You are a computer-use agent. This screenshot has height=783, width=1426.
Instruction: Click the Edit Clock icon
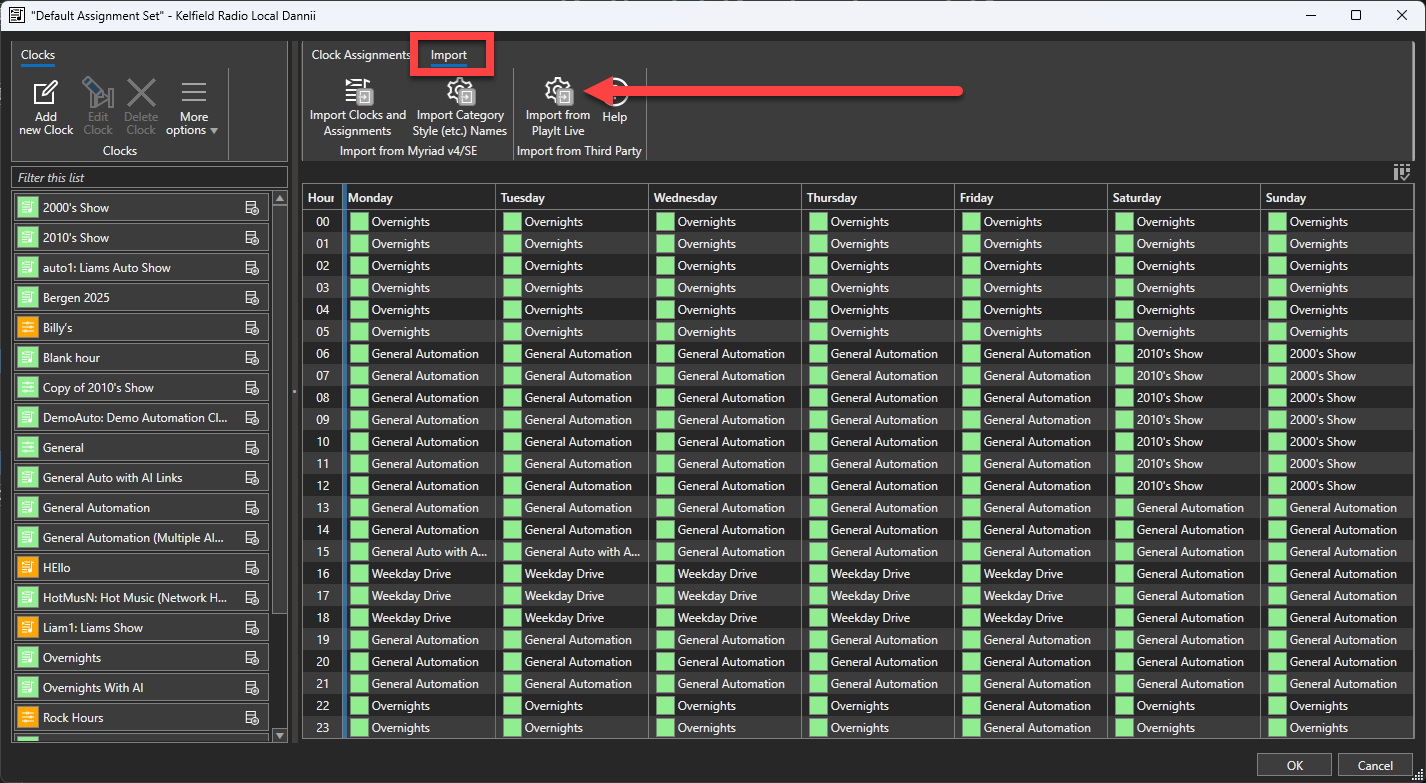[x=98, y=94]
